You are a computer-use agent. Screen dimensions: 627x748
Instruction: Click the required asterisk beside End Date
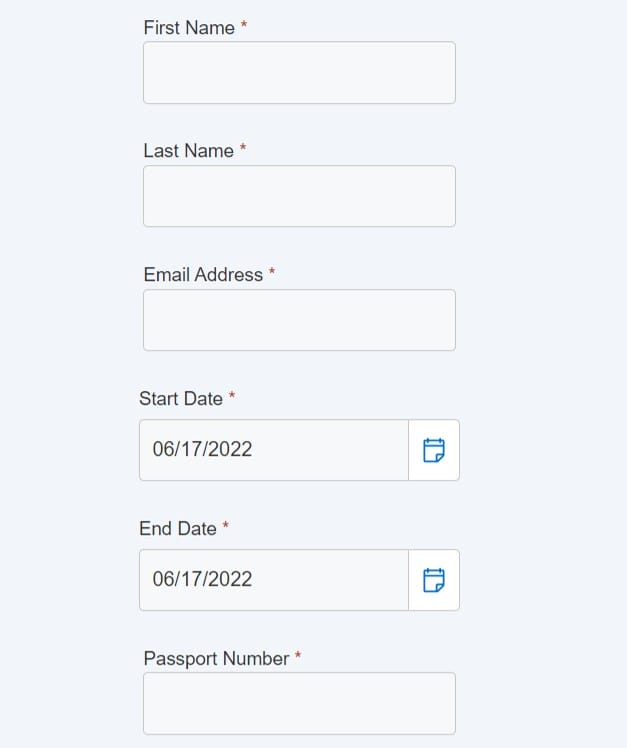(225, 525)
